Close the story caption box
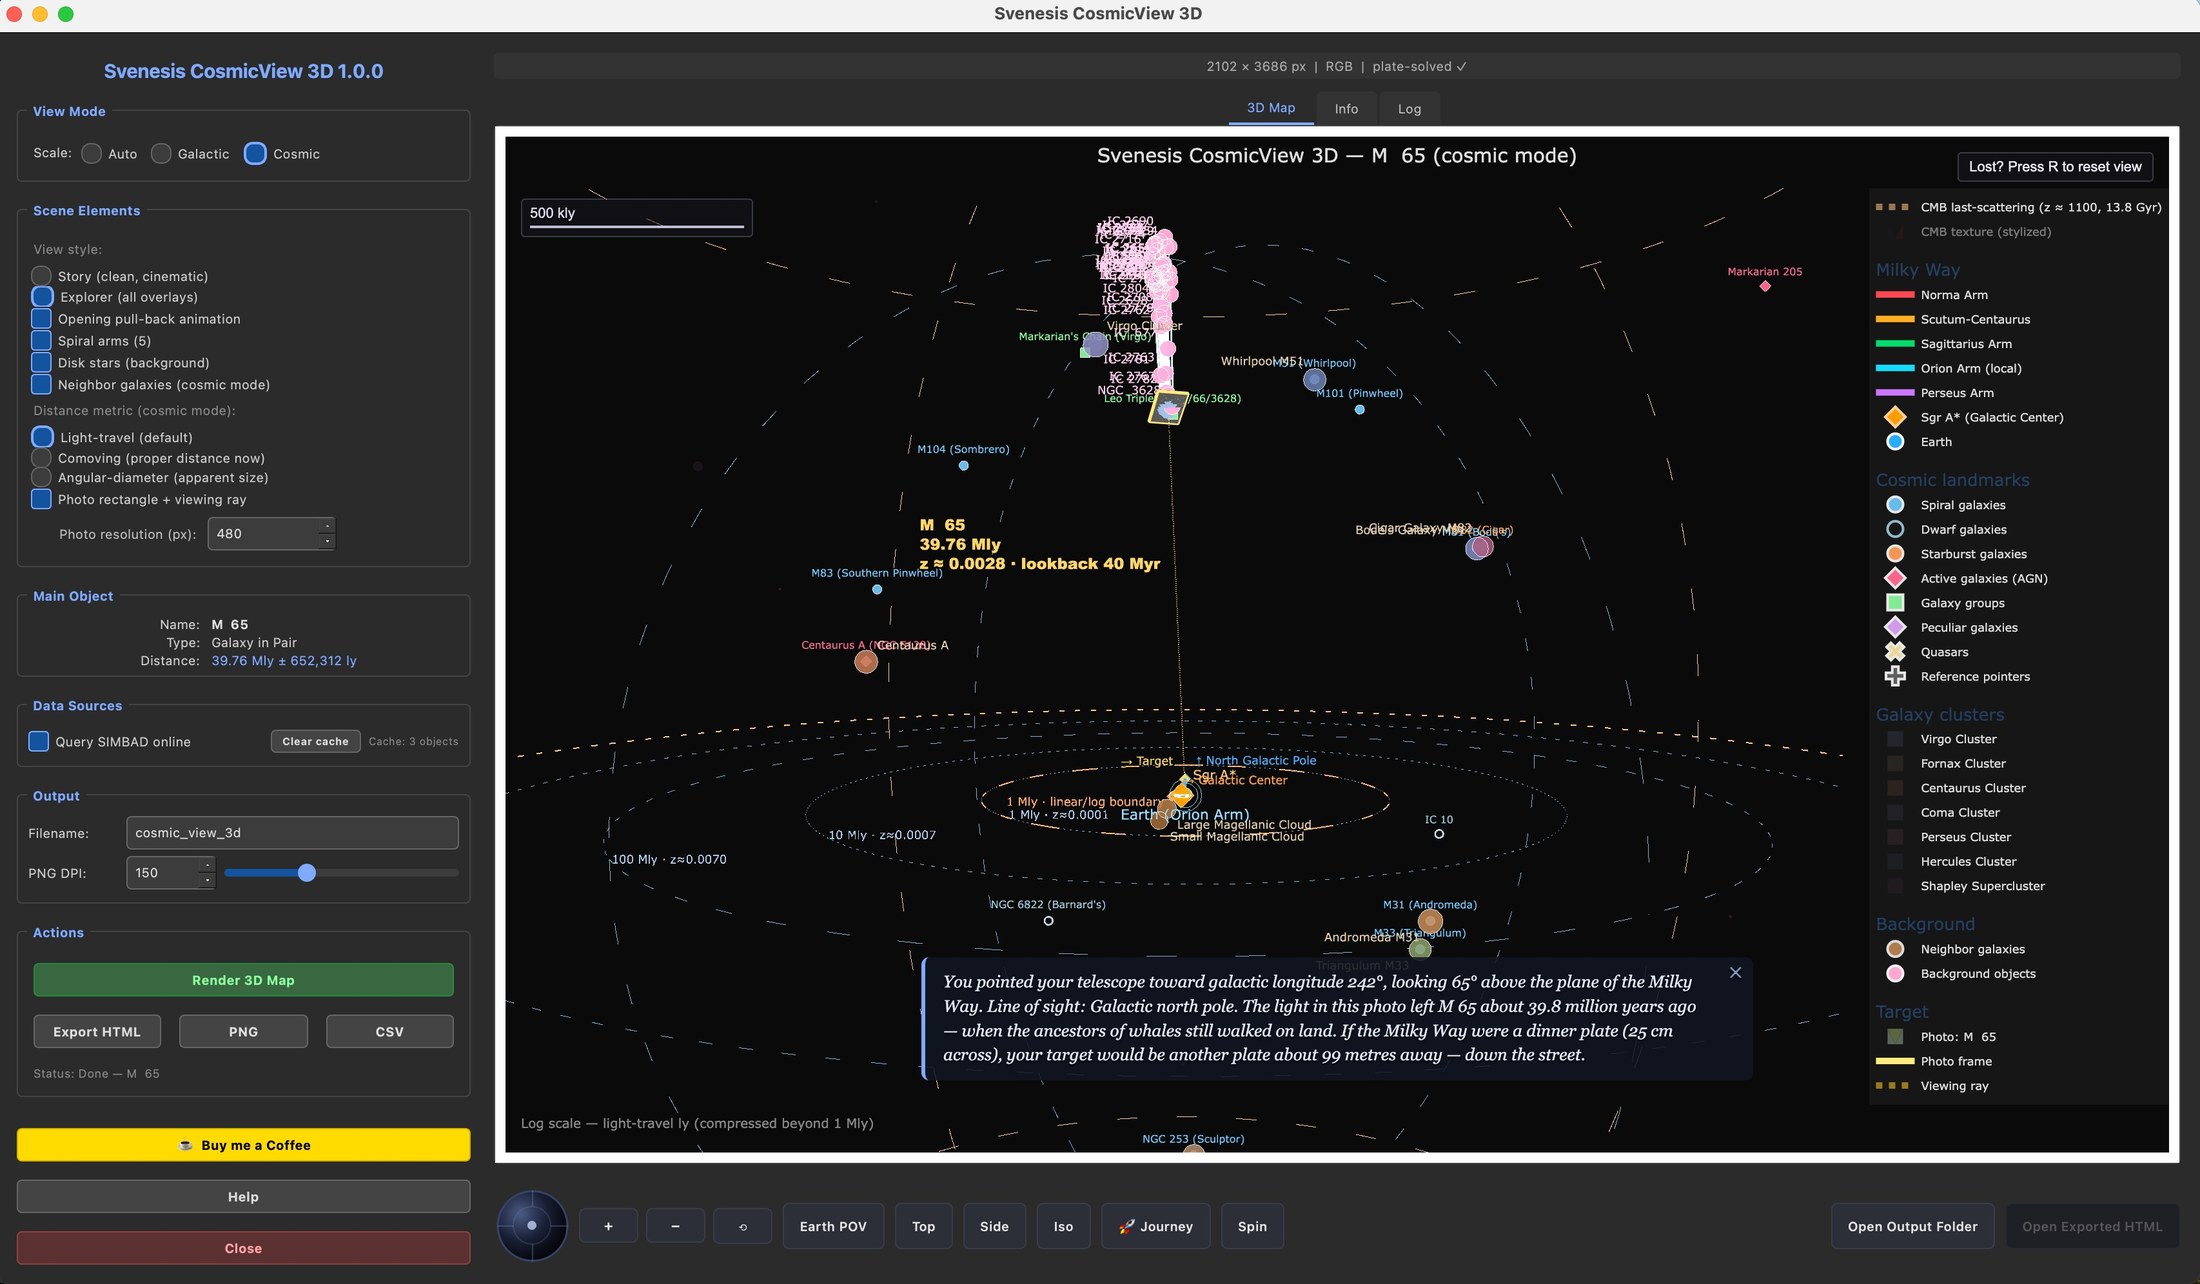The image size is (2200, 1284). tap(1735, 972)
